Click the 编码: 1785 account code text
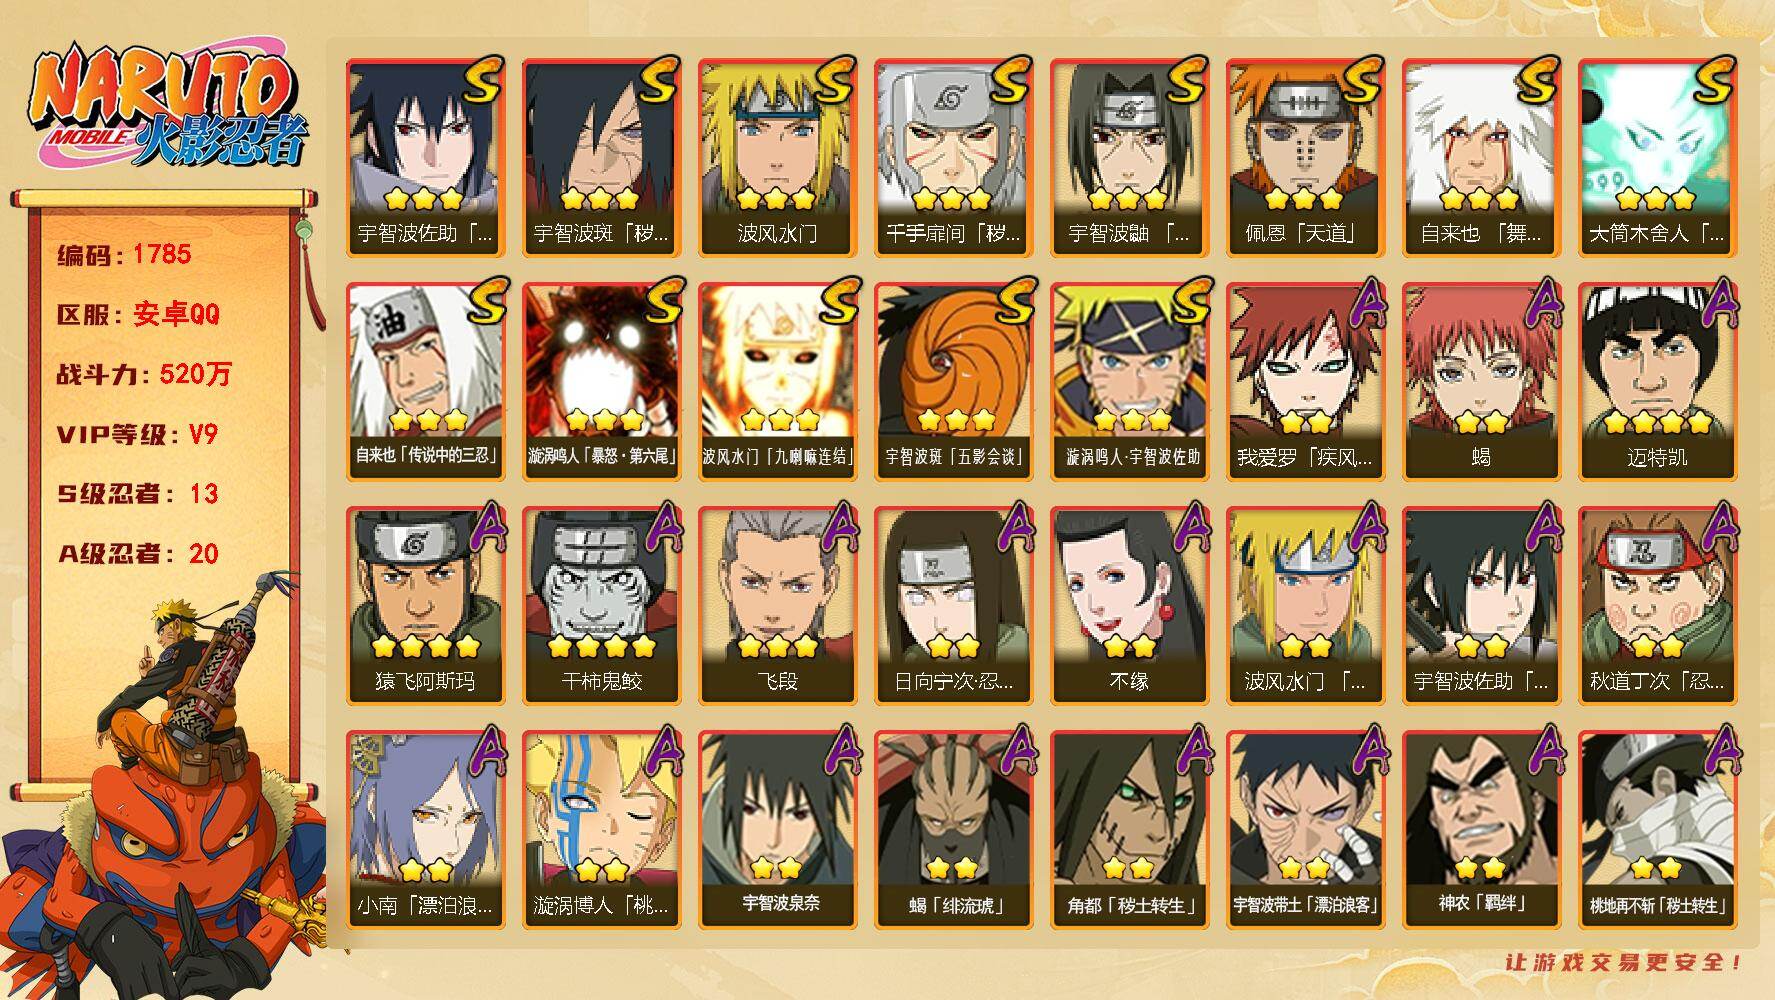The height and width of the screenshot is (1000, 1775). pos(124,254)
